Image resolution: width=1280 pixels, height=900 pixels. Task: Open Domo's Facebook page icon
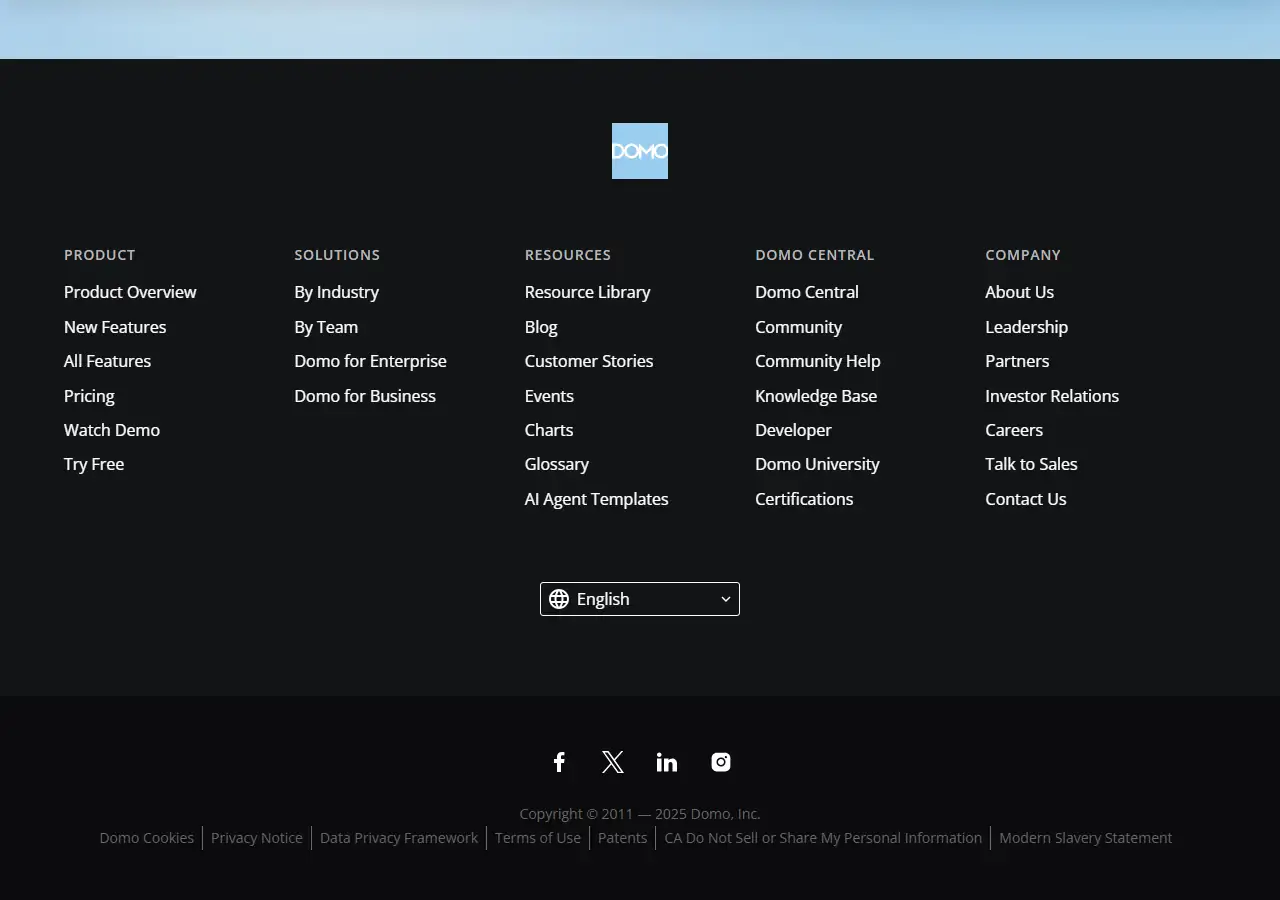tap(559, 762)
